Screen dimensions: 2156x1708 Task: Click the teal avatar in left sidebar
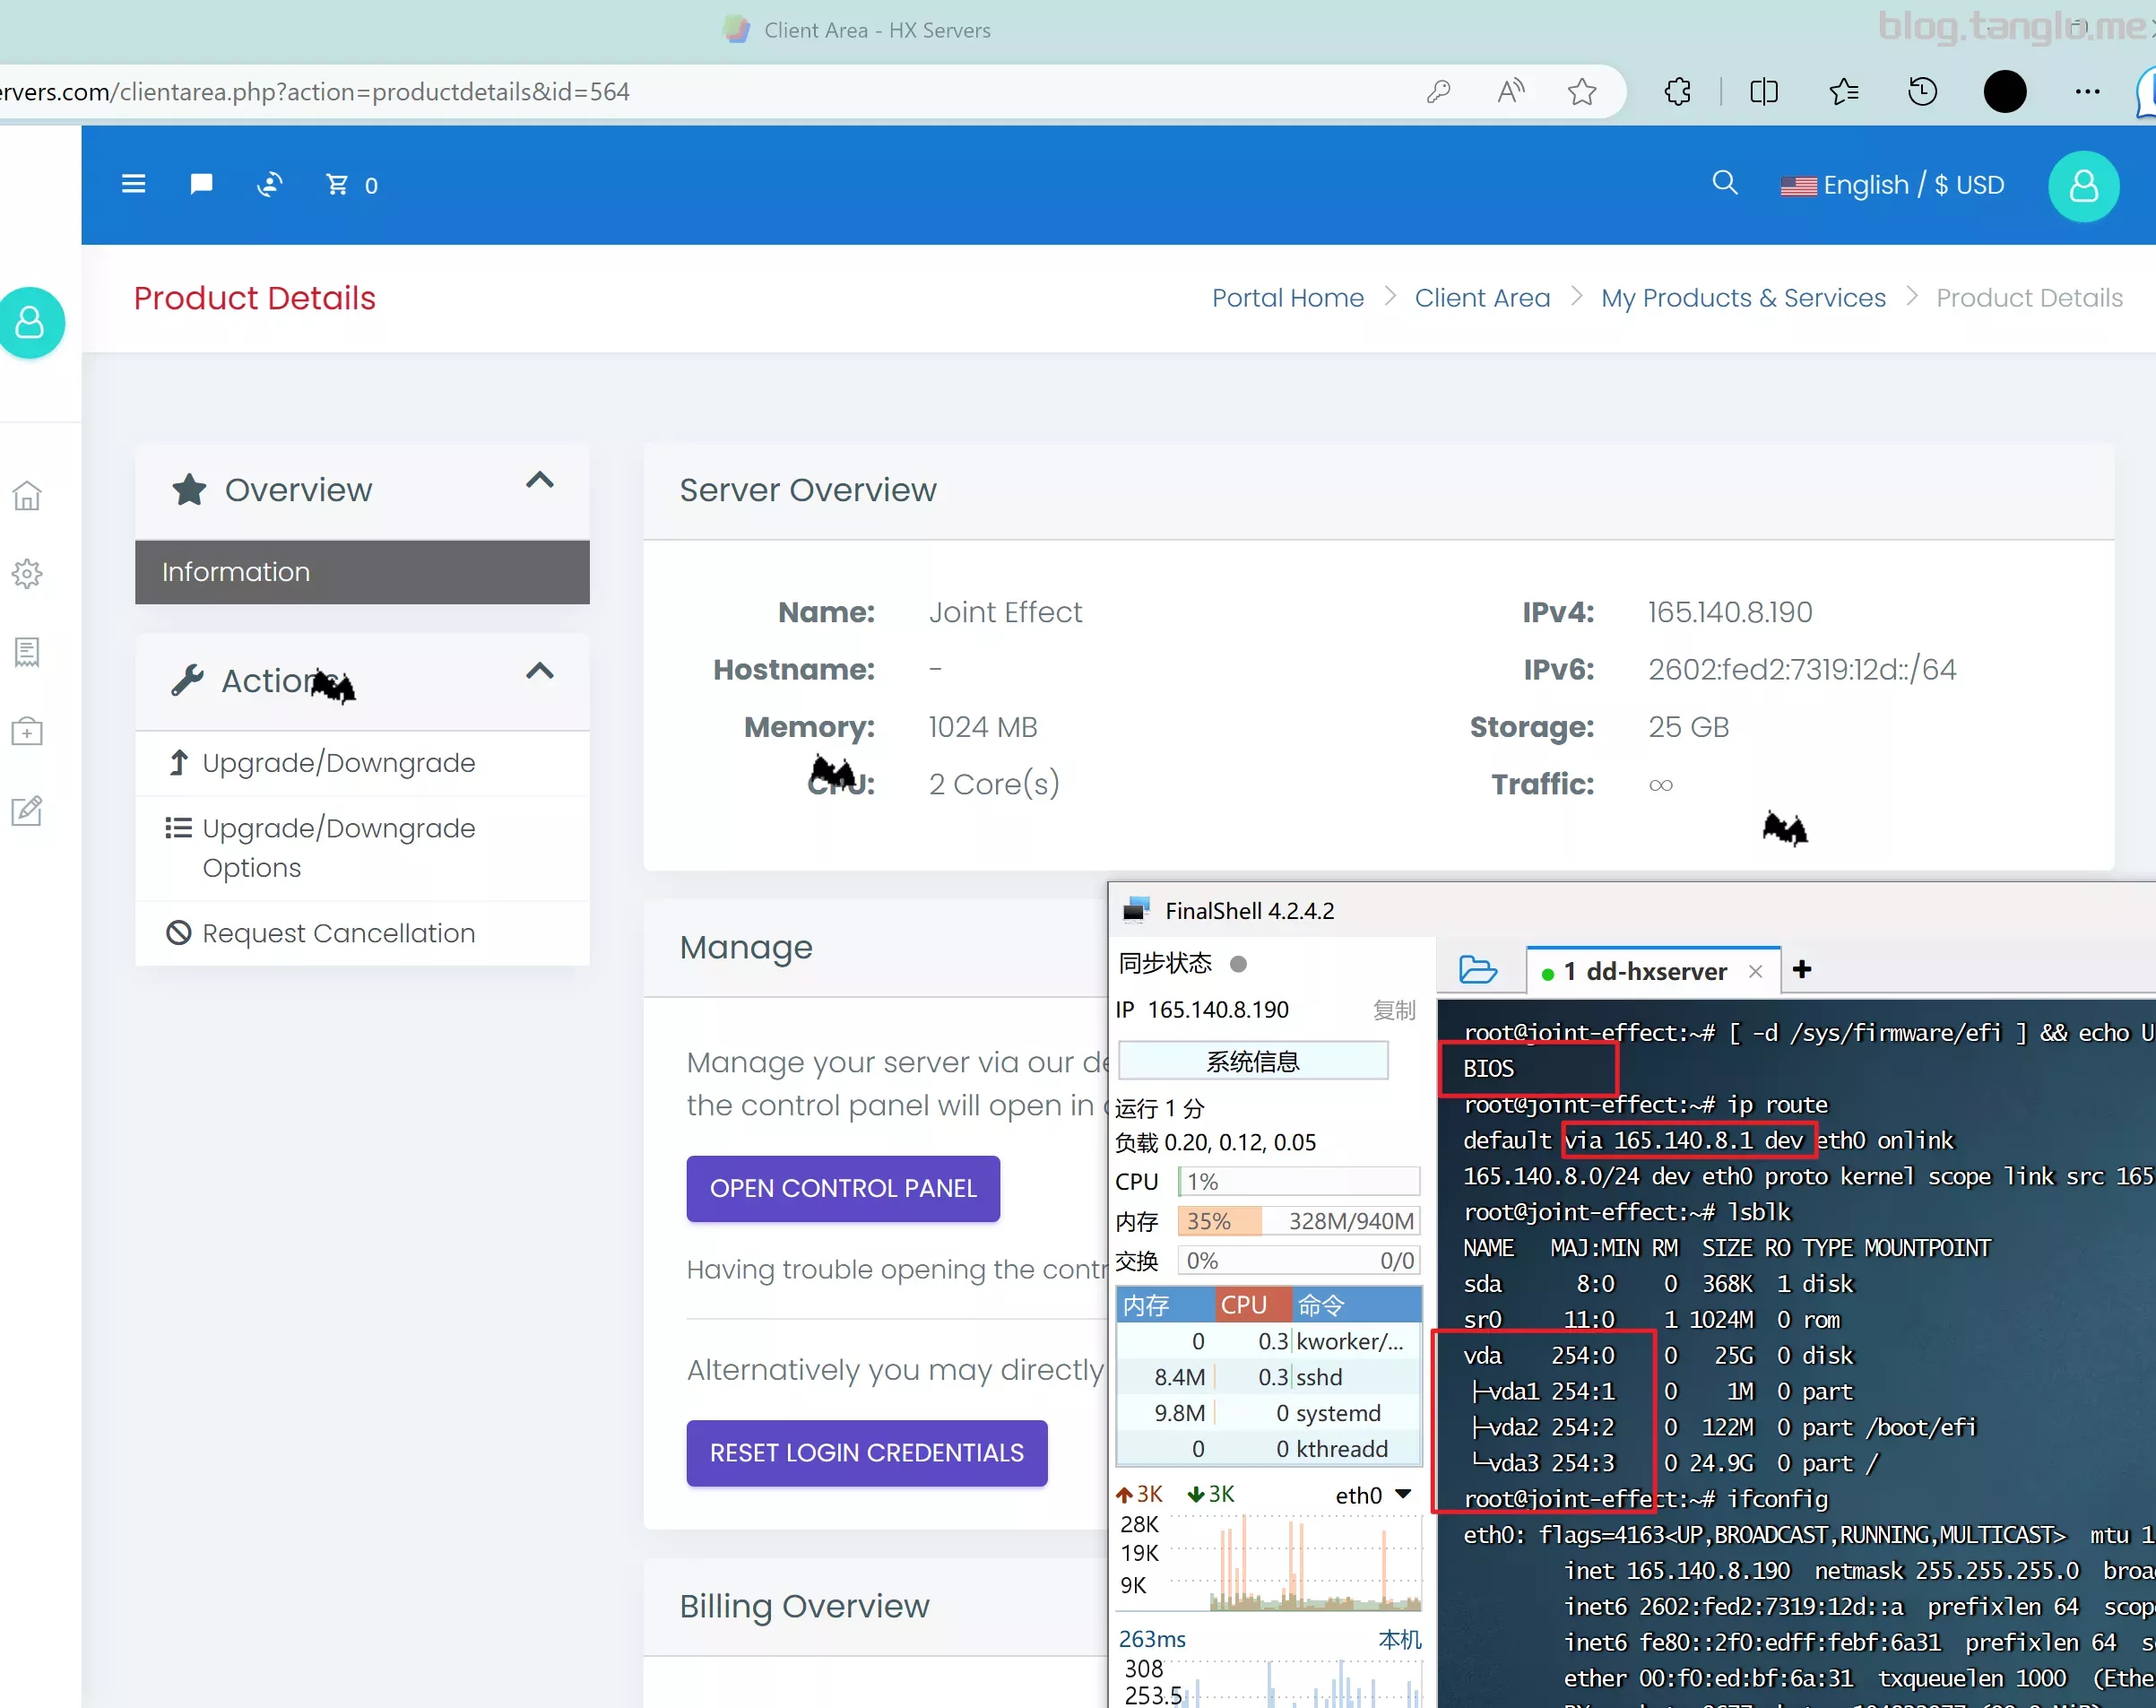30,322
